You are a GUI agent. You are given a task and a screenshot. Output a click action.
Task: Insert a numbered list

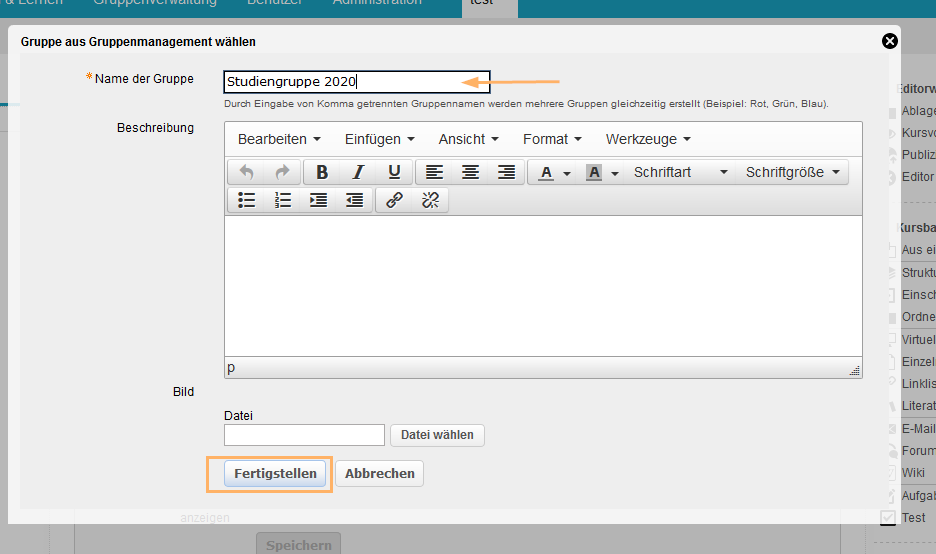[282, 200]
